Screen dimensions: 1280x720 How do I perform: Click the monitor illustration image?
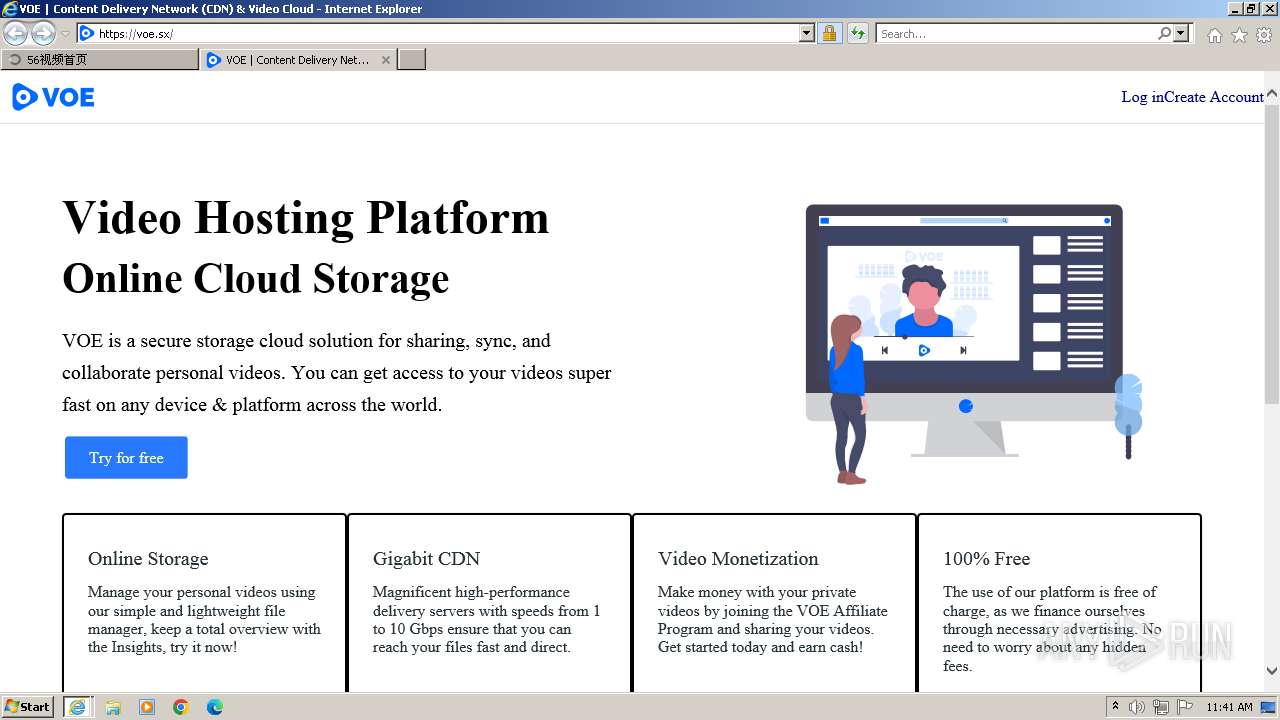coord(972,344)
